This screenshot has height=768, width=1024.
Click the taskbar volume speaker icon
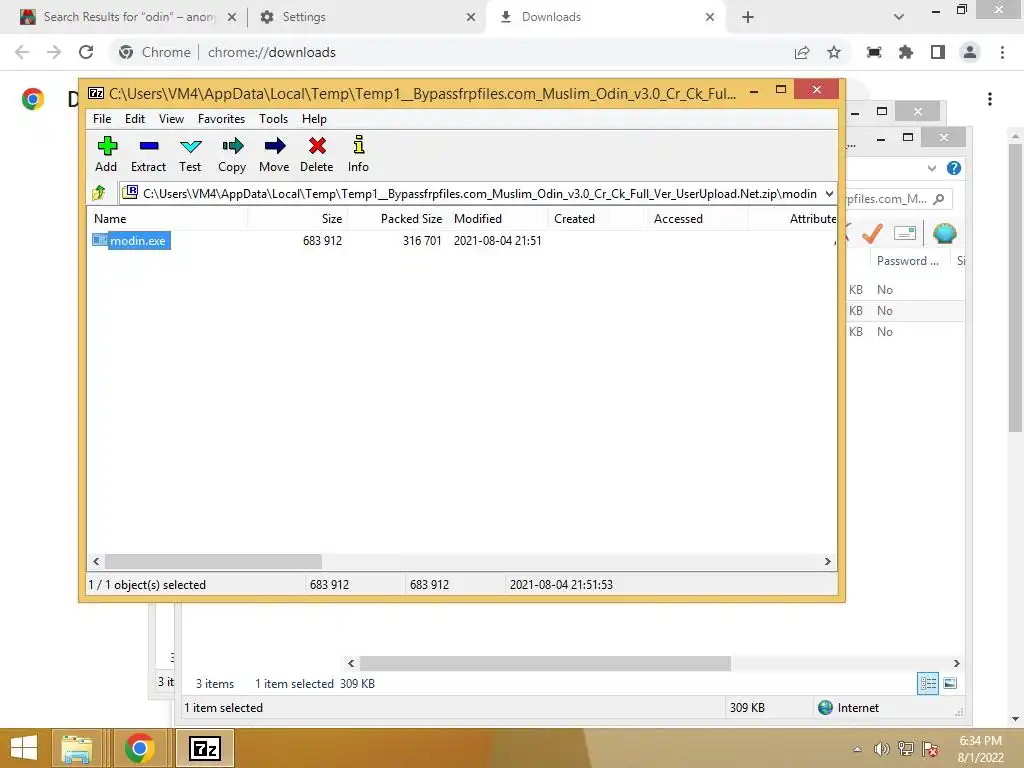pyautogui.click(x=882, y=749)
